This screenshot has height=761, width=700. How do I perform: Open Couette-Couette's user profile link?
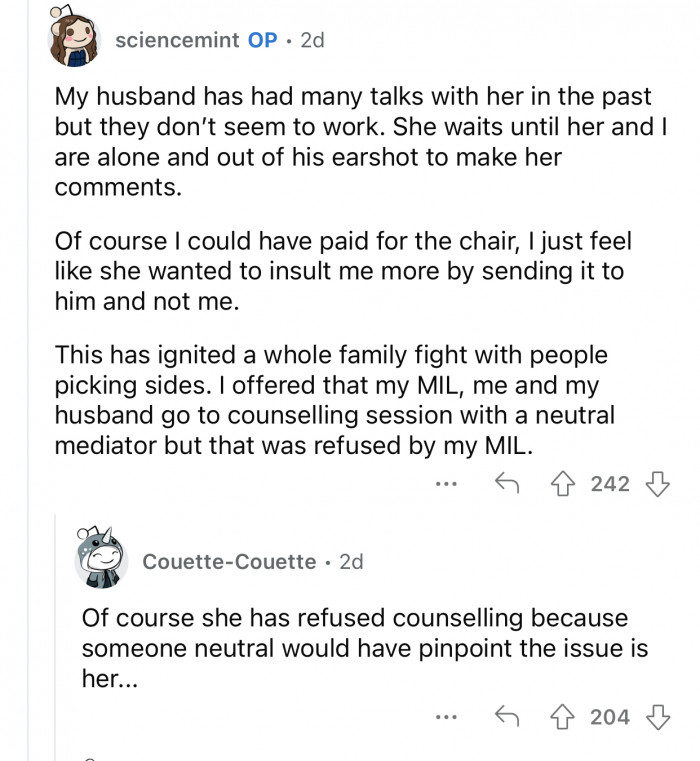229,562
